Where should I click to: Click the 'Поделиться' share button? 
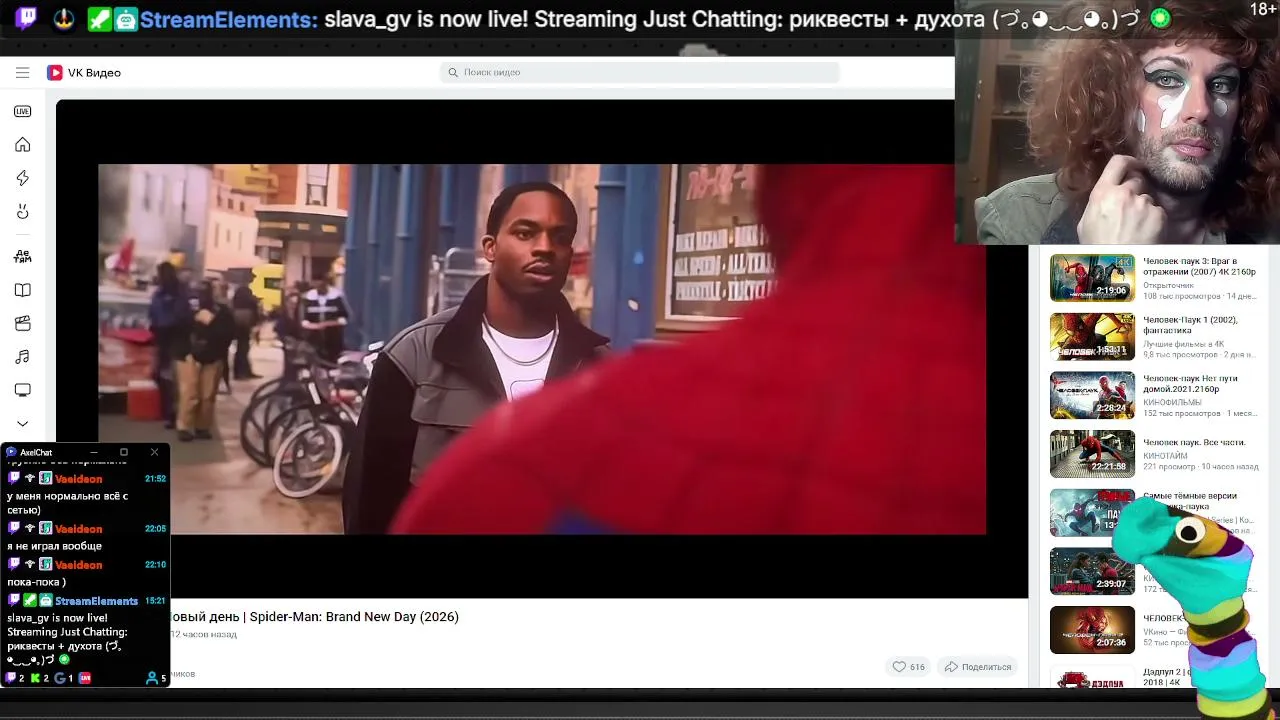pos(978,667)
